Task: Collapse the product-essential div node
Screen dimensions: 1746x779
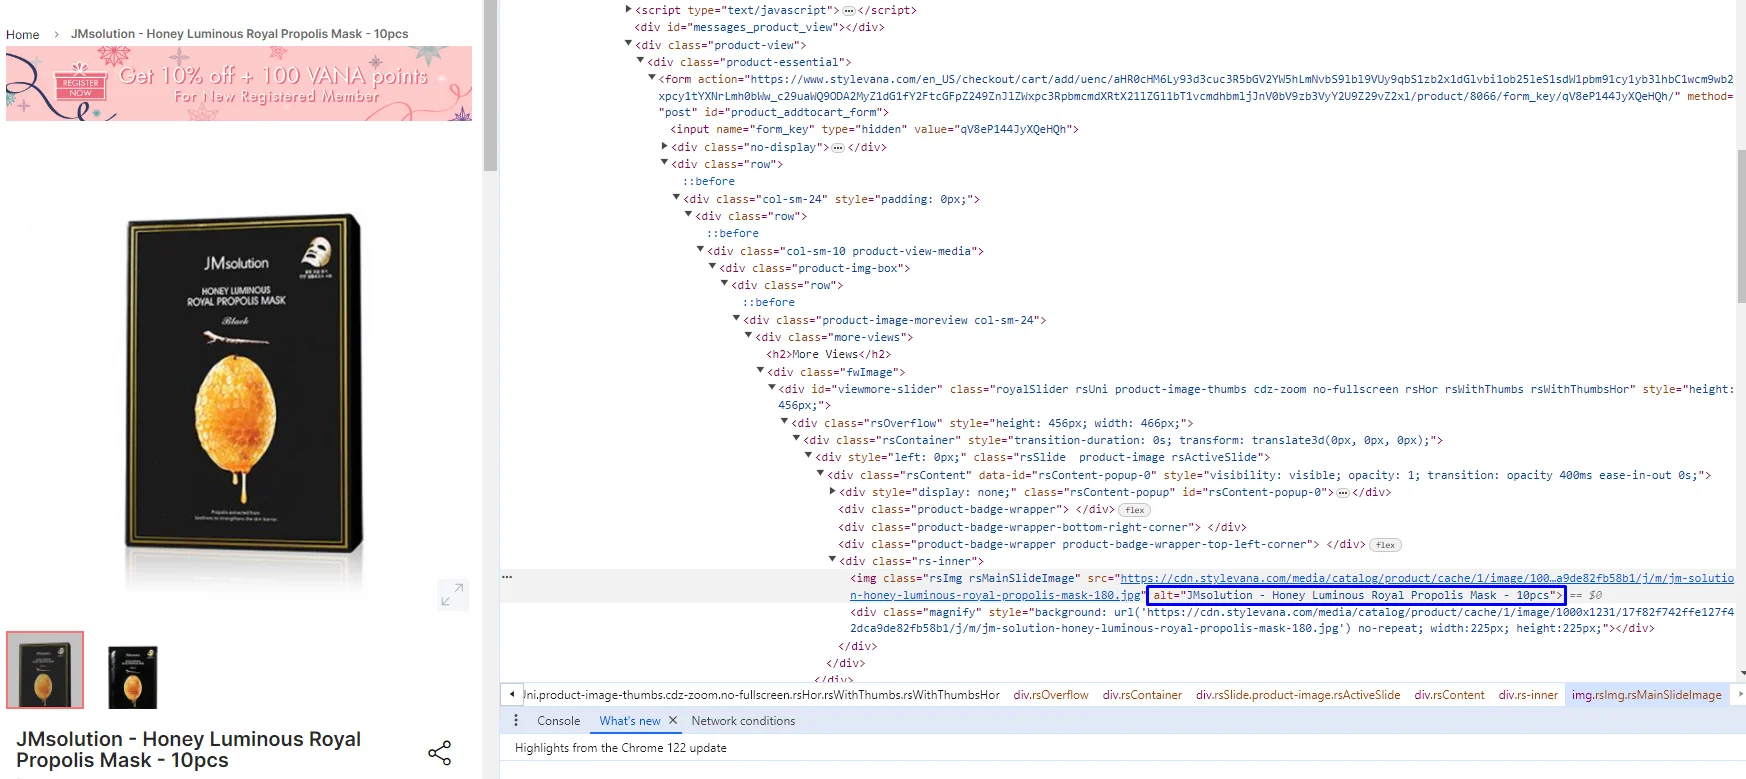Action: click(x=640, y=61)
